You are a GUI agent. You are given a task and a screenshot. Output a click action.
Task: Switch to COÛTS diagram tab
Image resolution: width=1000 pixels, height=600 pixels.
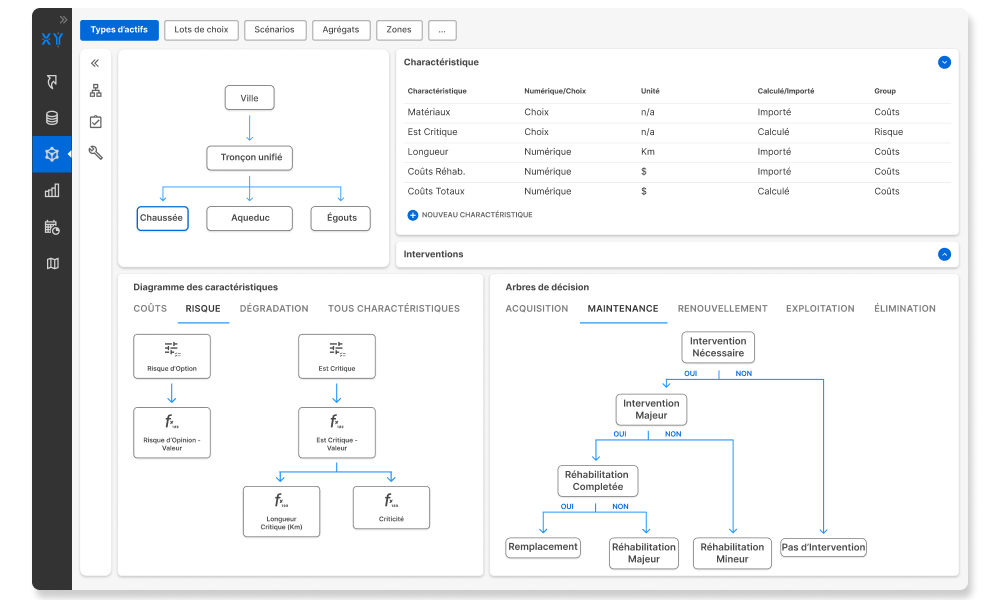(x=150, y=309)
